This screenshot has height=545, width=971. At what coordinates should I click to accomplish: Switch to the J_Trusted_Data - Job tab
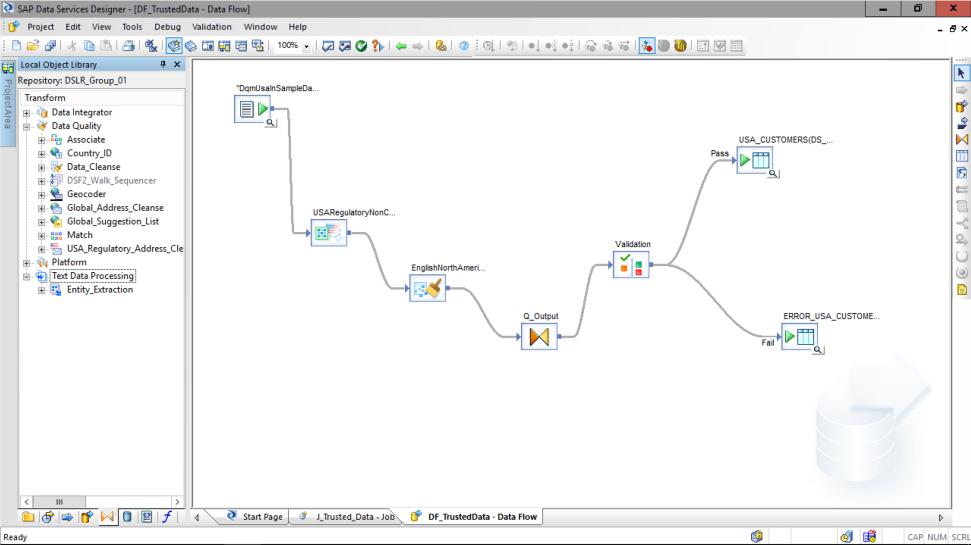point(347,517)
